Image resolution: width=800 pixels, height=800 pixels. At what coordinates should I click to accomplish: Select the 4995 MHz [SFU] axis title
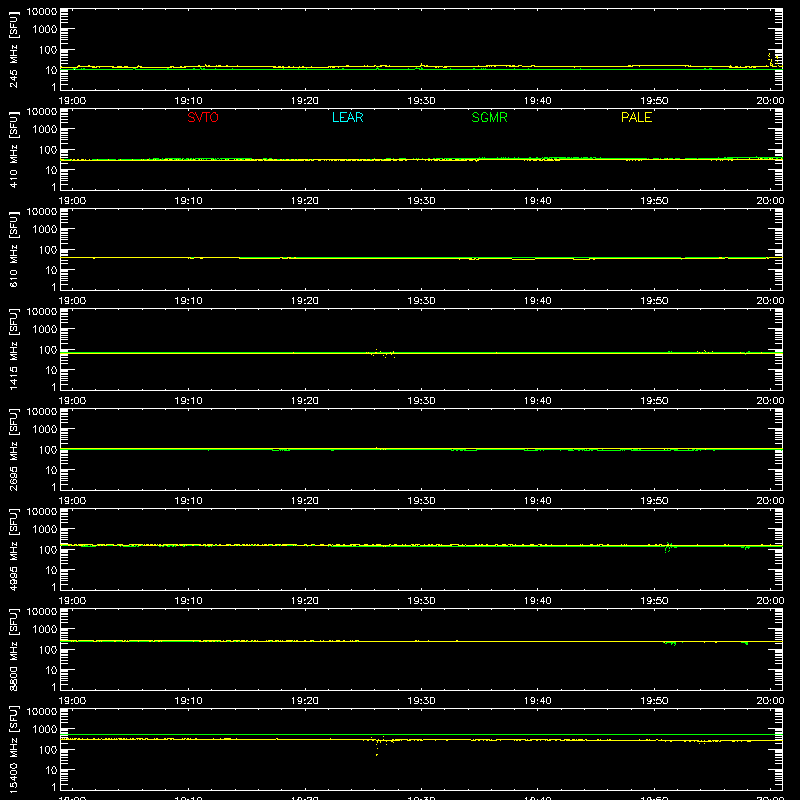click(x=14, y=549)
